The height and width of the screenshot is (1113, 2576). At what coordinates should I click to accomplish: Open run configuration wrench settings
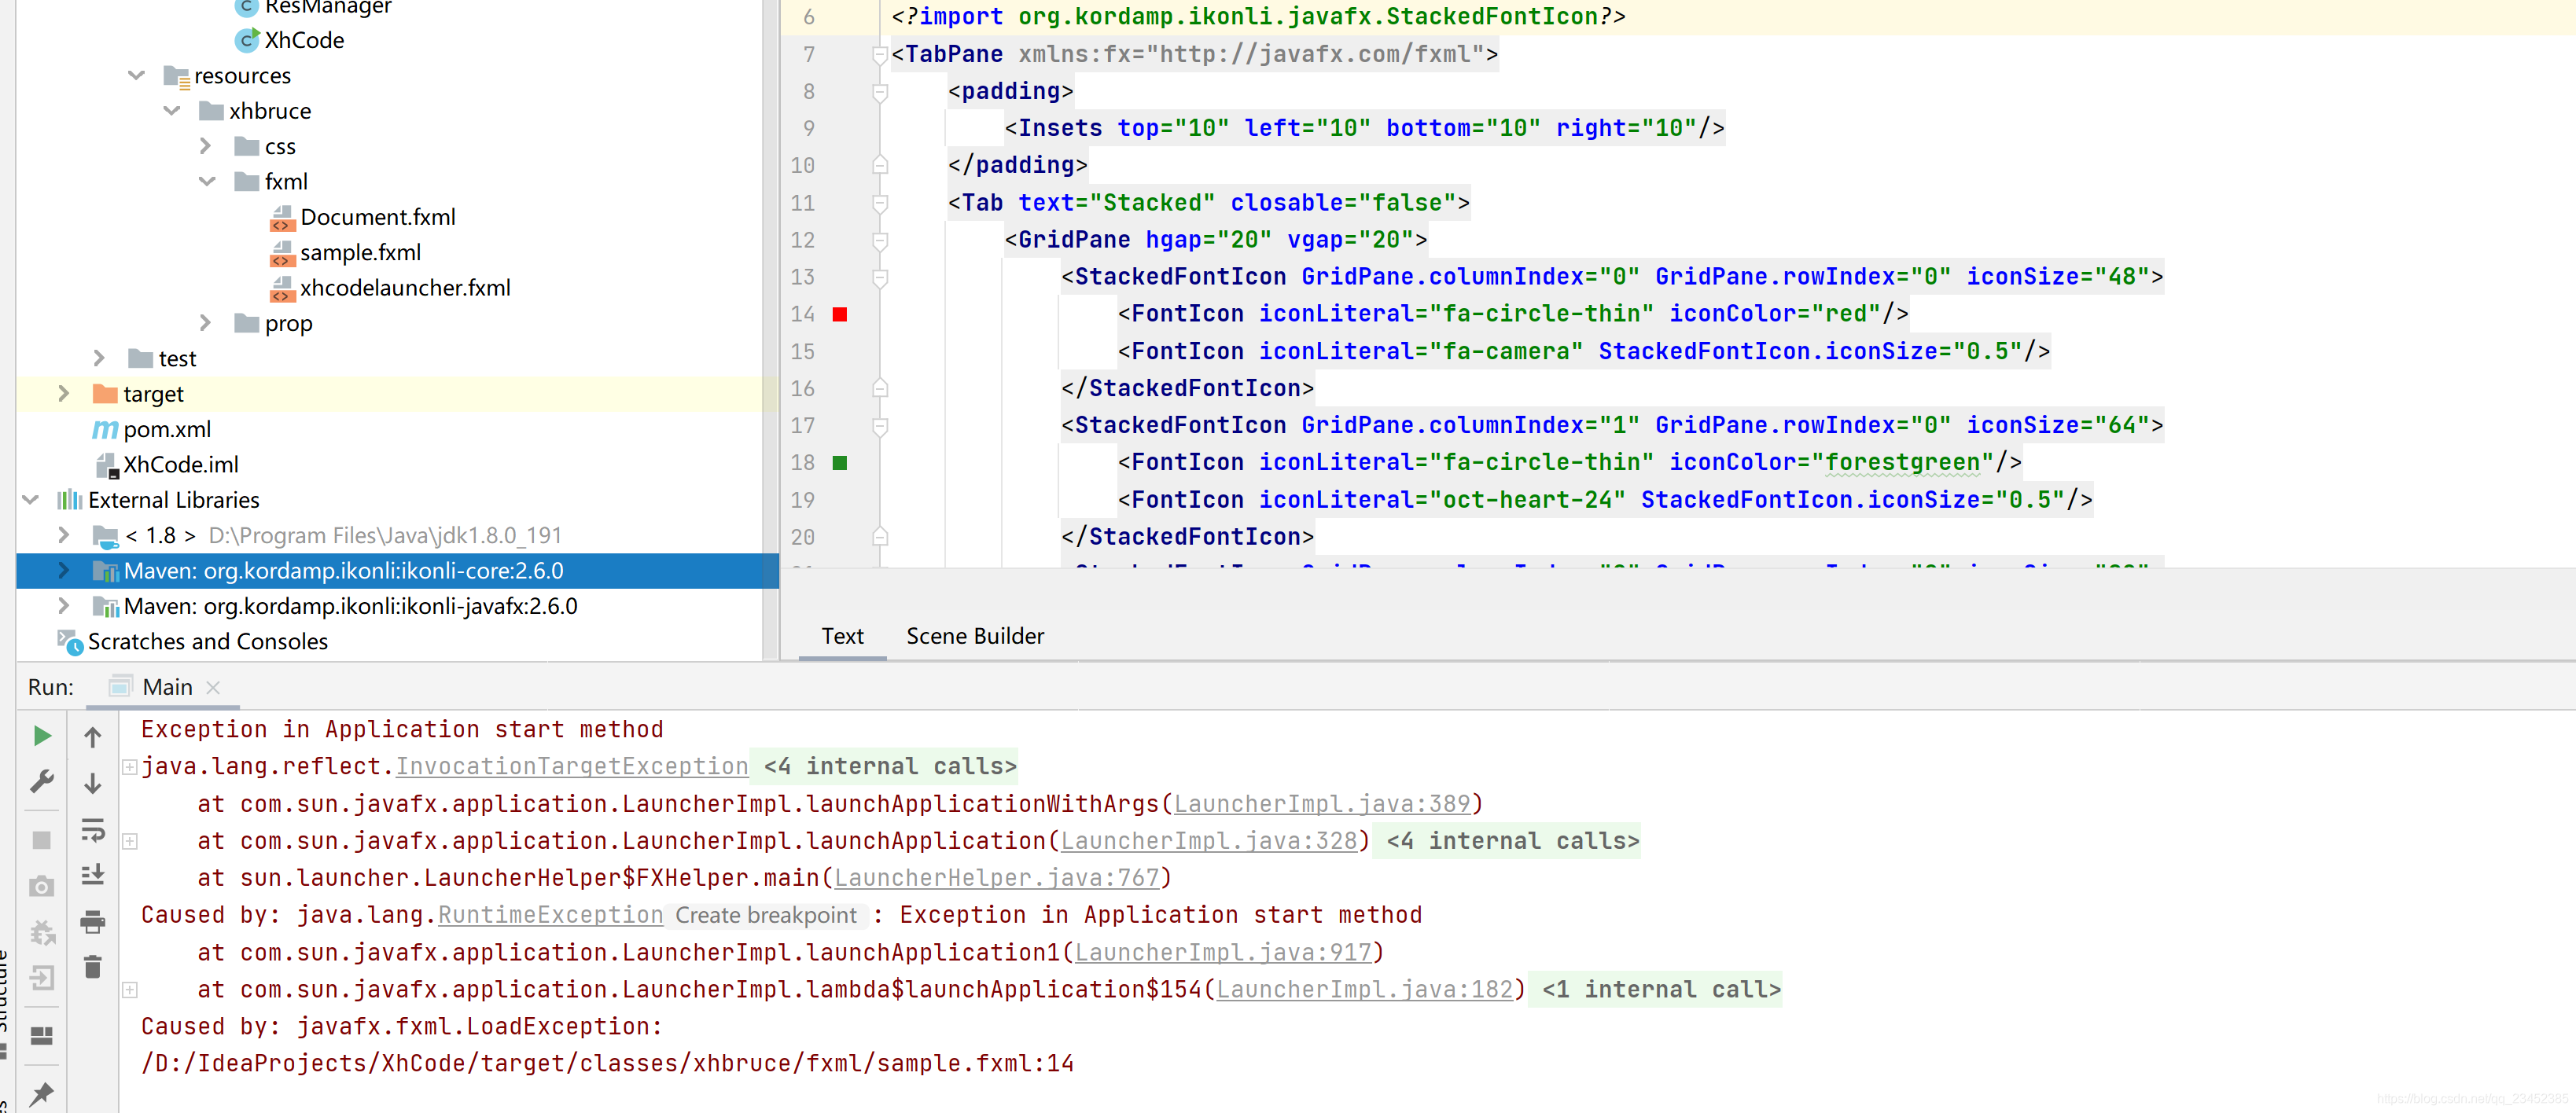[x=41, y=781]
